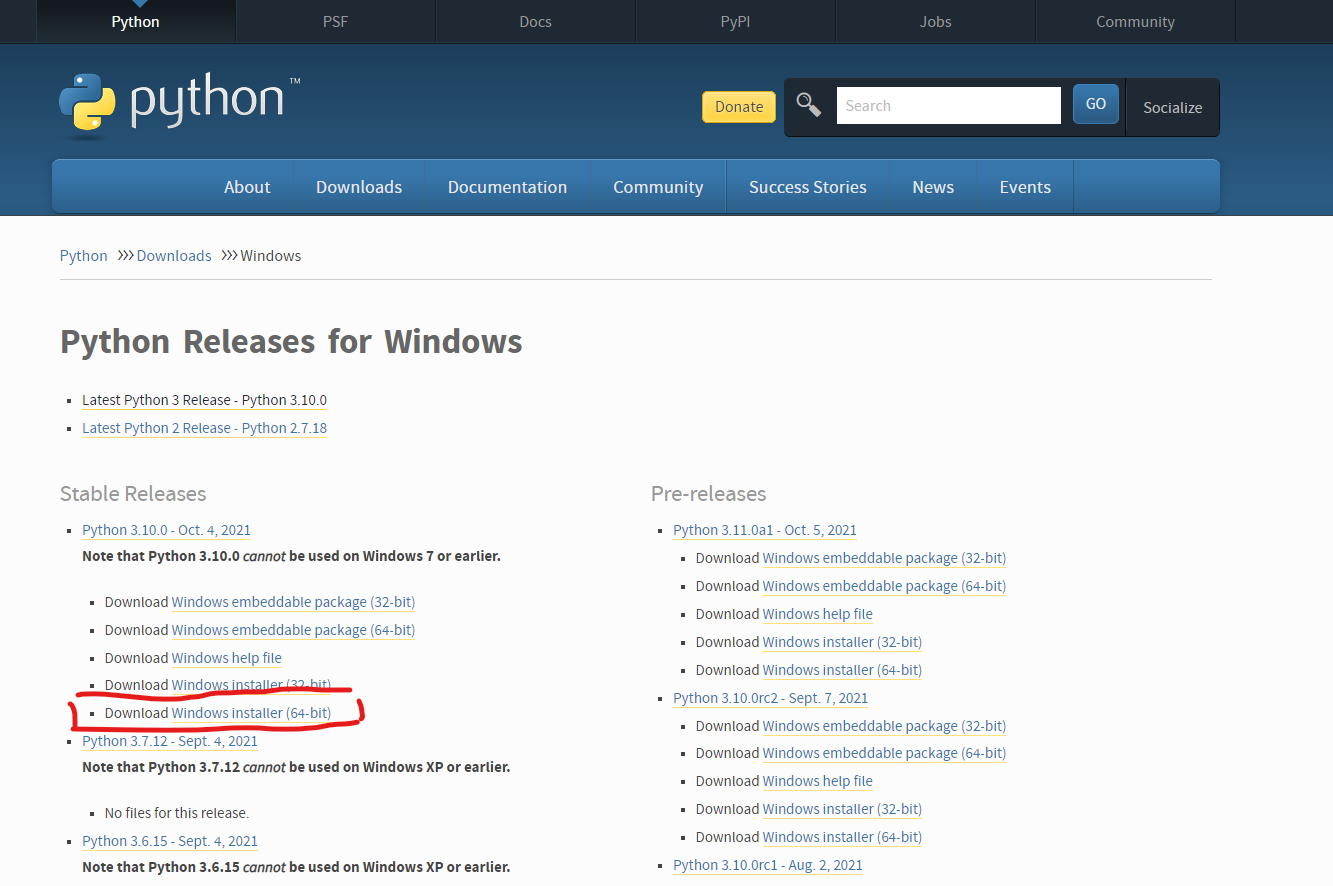1333x886 pixels.
Task: Click the Windows XP note under Python 3.7.12
Action: point(296,767)
